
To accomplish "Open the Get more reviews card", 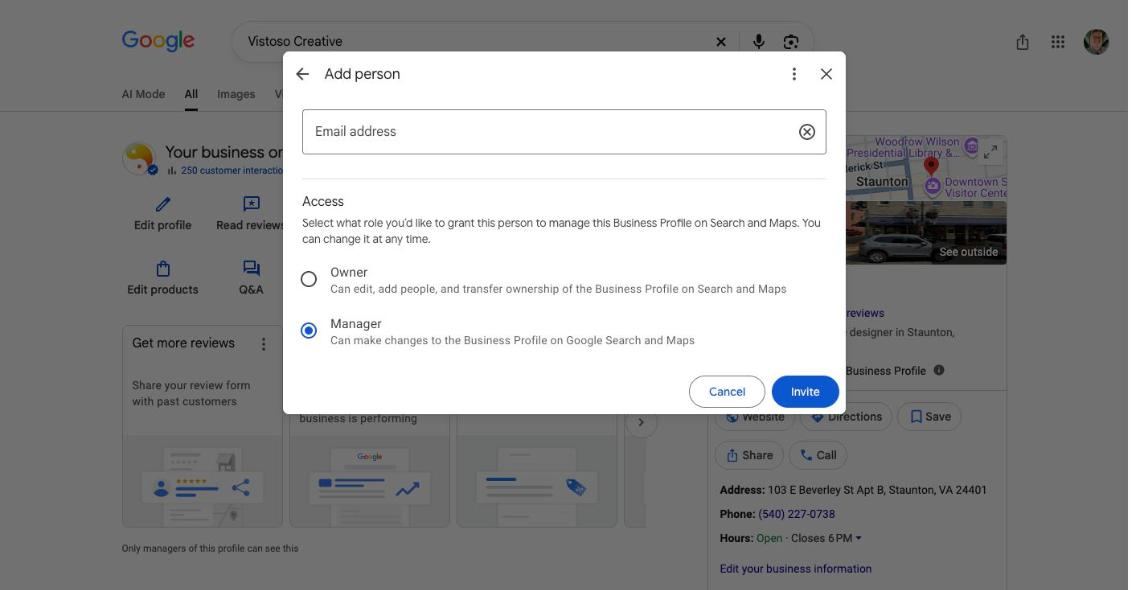I will click(202, 426).
